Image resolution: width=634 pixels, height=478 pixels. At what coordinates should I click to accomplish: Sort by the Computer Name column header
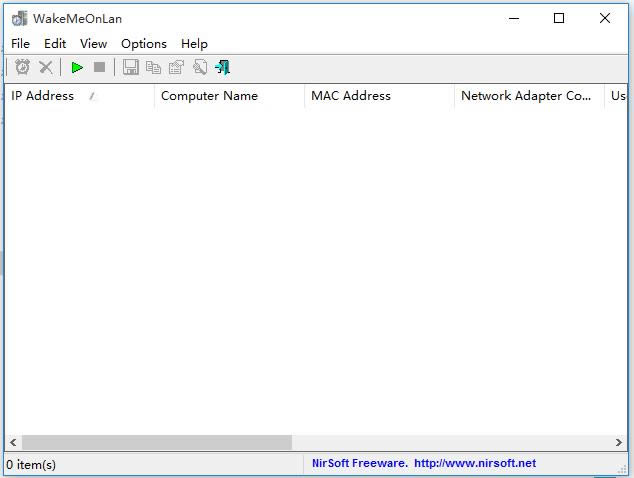coord(209,96)
